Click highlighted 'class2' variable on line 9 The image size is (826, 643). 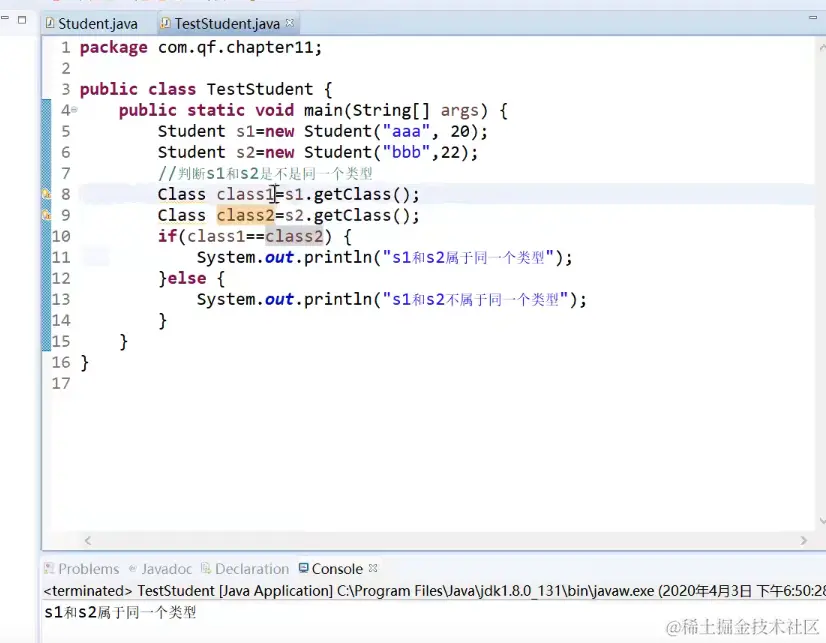pos(245,216)
